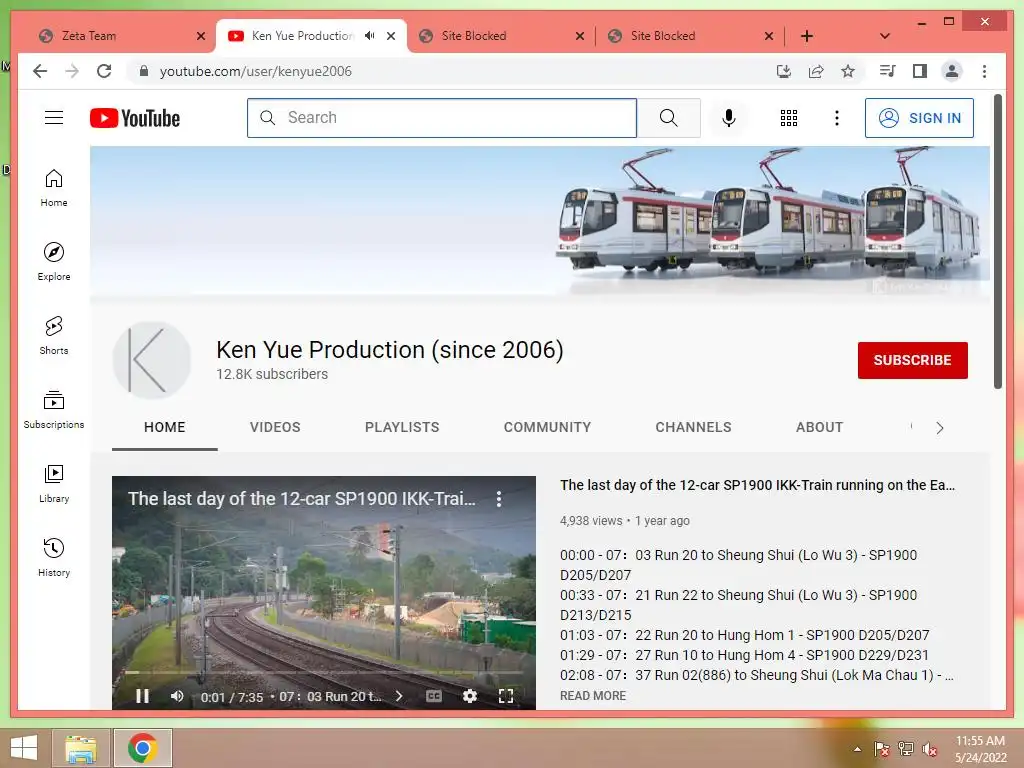Open Subscriptions in sidebar
The width and height of the screenshot is (1024, 768).
pos(54,409)
